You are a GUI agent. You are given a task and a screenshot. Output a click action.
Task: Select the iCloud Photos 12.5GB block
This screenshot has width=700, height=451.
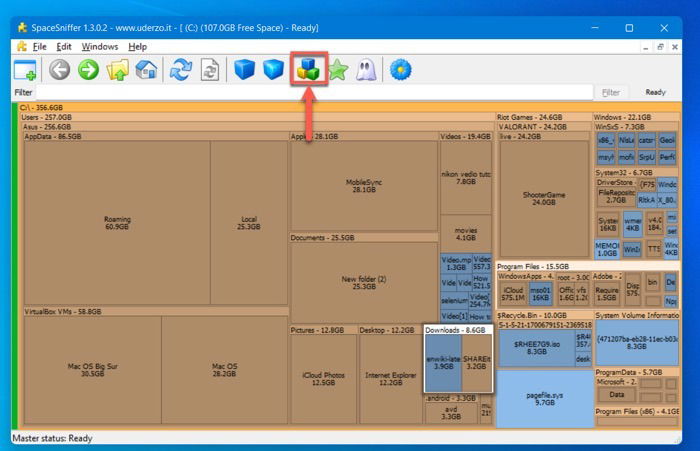[x=323, y=379]
